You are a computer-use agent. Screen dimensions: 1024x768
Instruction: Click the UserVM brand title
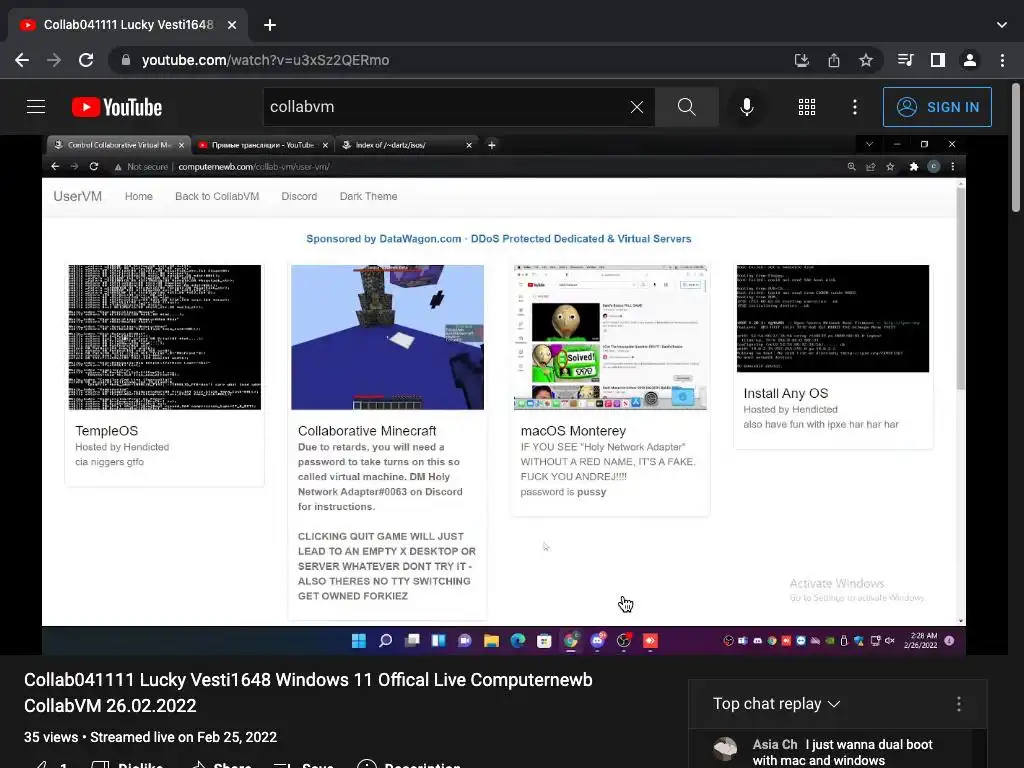pyautogui.click(x=78, y=197)
